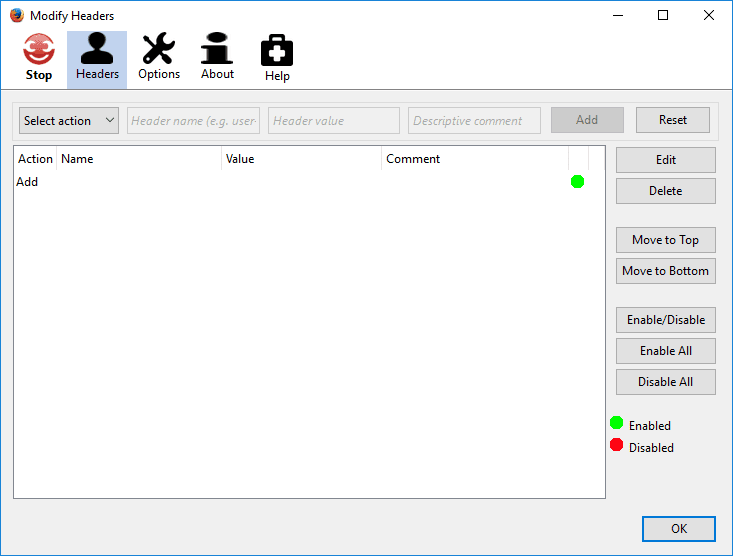Image resolution: width=733 pixels, height=556 pixels.
Task: Select the Add row in the header list
Action: (x=309, y=182)
